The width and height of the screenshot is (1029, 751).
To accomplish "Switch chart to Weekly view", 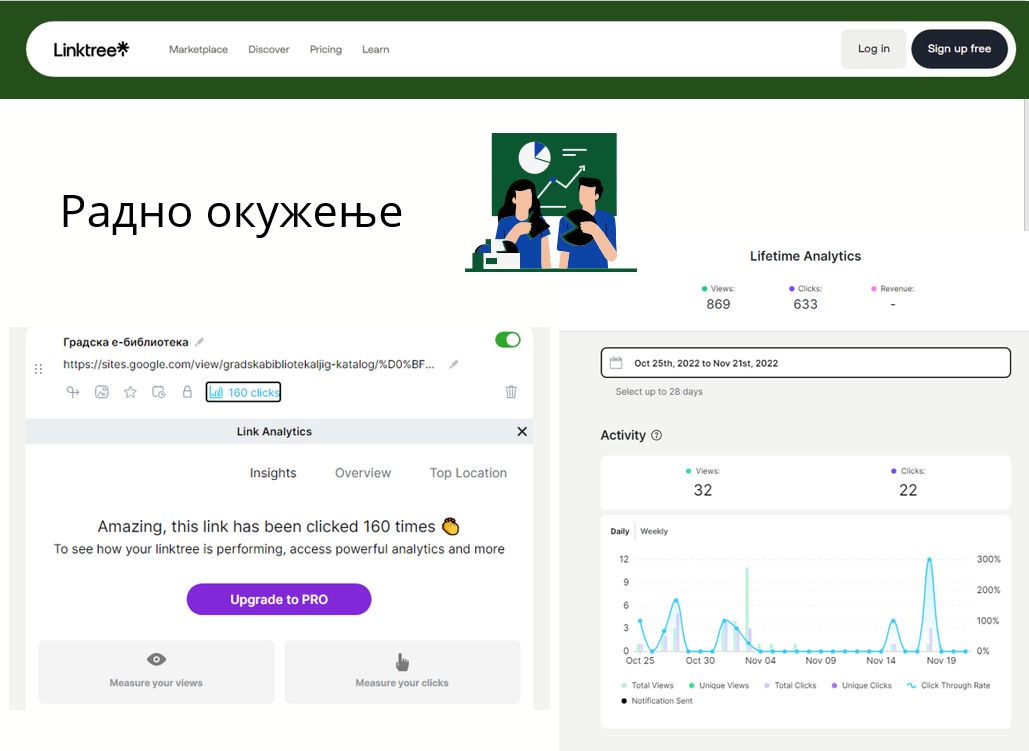I will [654, 531].
